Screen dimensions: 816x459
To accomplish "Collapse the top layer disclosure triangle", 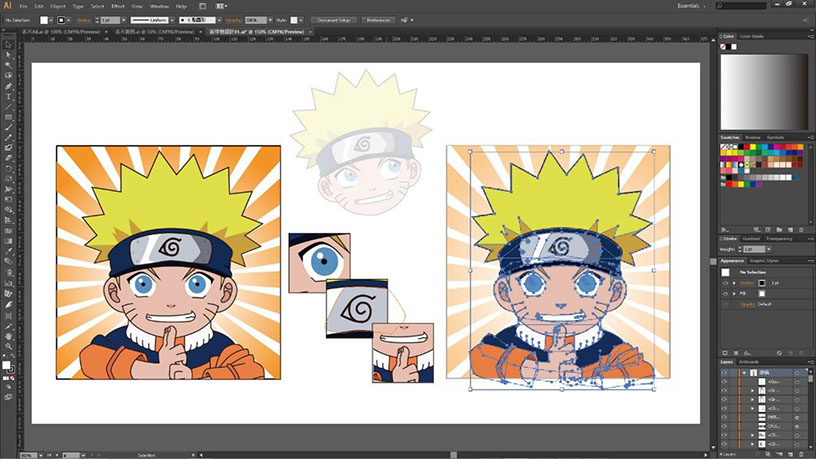I will pos(743,372).
